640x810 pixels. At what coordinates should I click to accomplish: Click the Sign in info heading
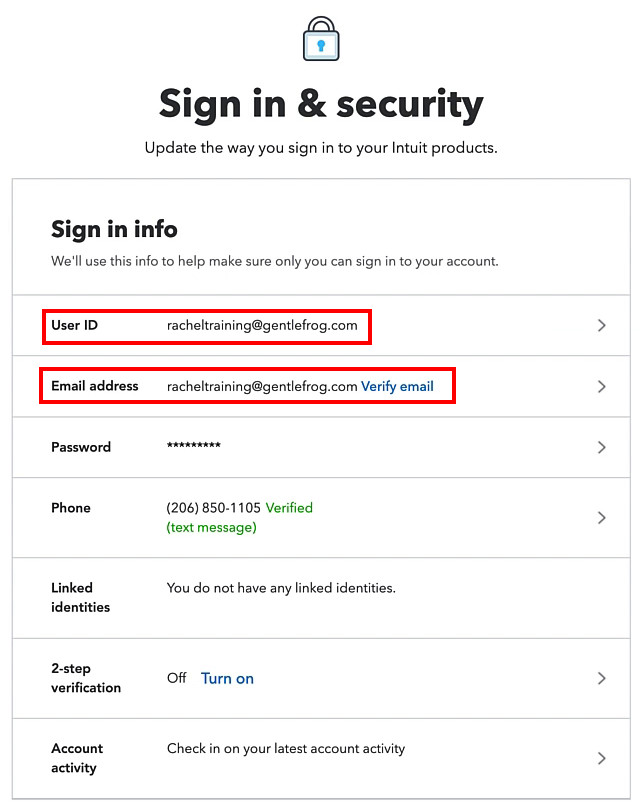114,229
